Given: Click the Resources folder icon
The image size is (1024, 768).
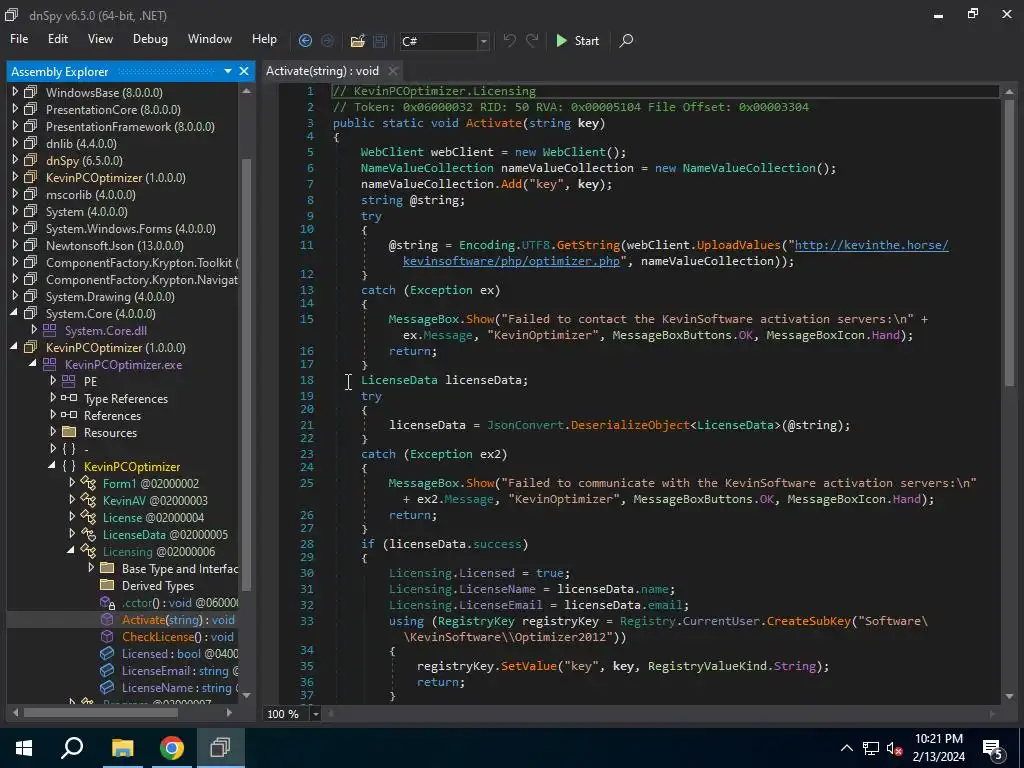Looking at the screenshot, I should point(69,432).
